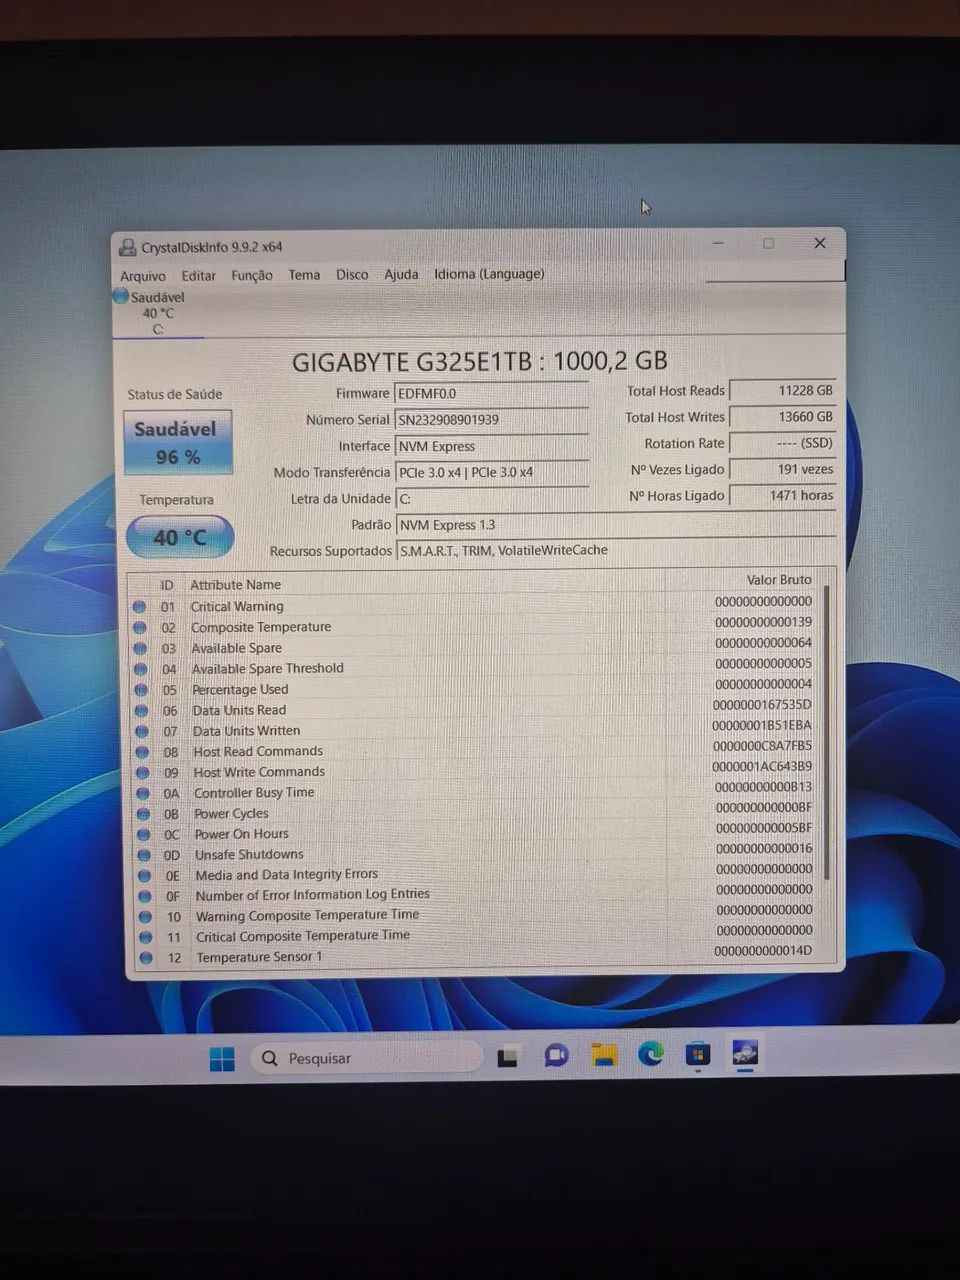Image resolution: width=960 pixels, height=1280 pixels.
Task: Open Microsoft Edge from the taskbar
Action: [x=651, y=1053]
